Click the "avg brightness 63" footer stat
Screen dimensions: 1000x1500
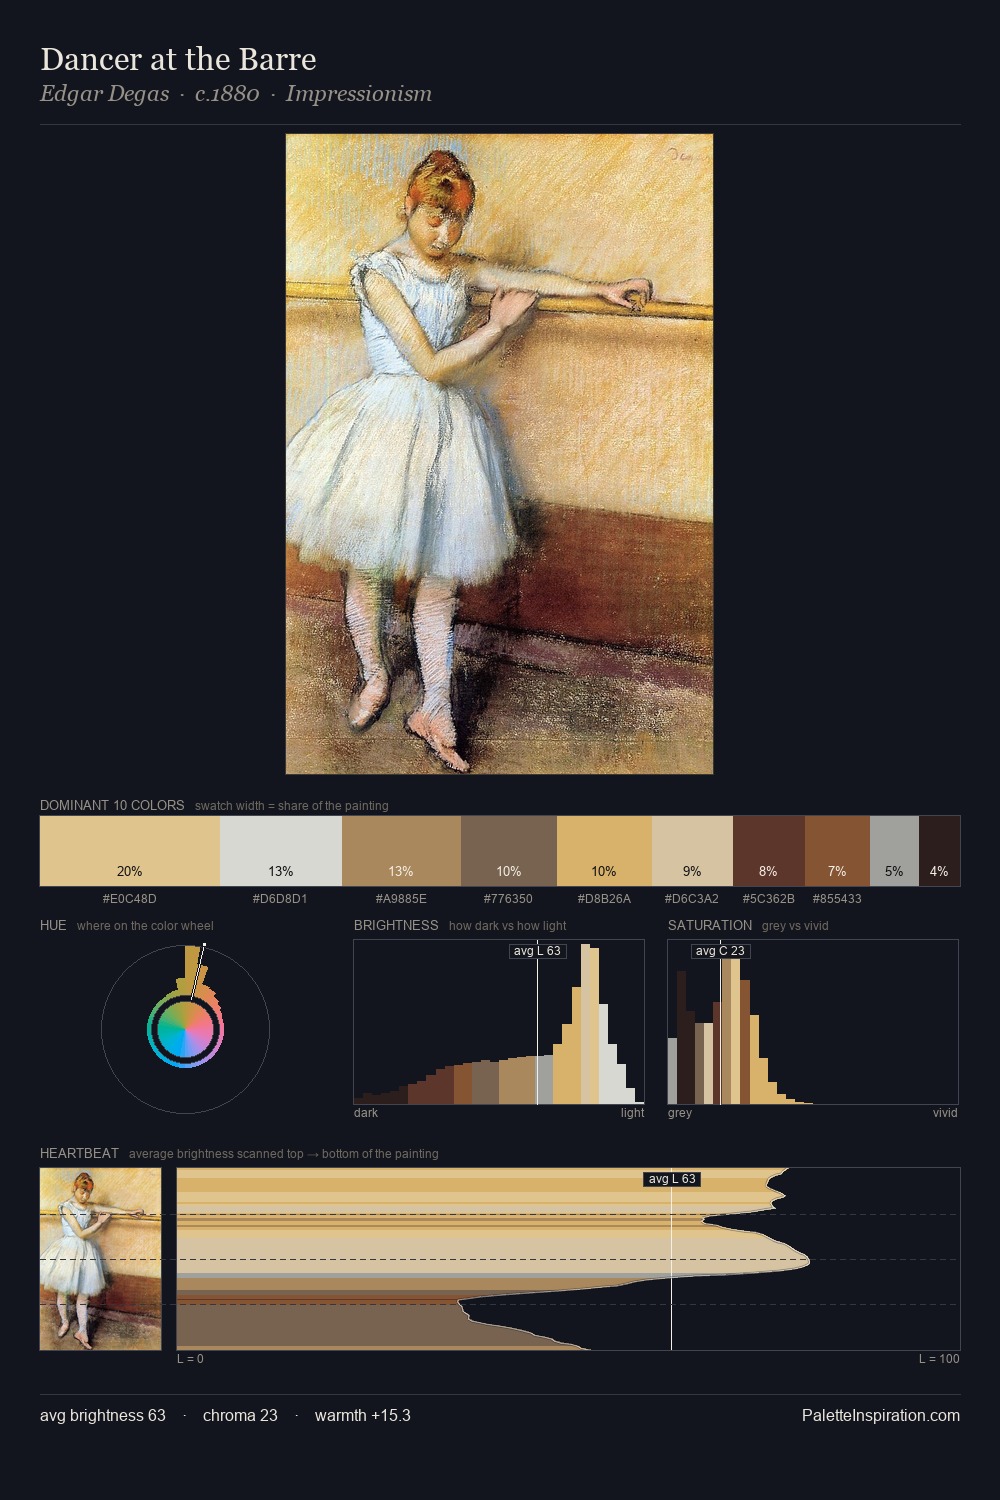(103, 1415)
